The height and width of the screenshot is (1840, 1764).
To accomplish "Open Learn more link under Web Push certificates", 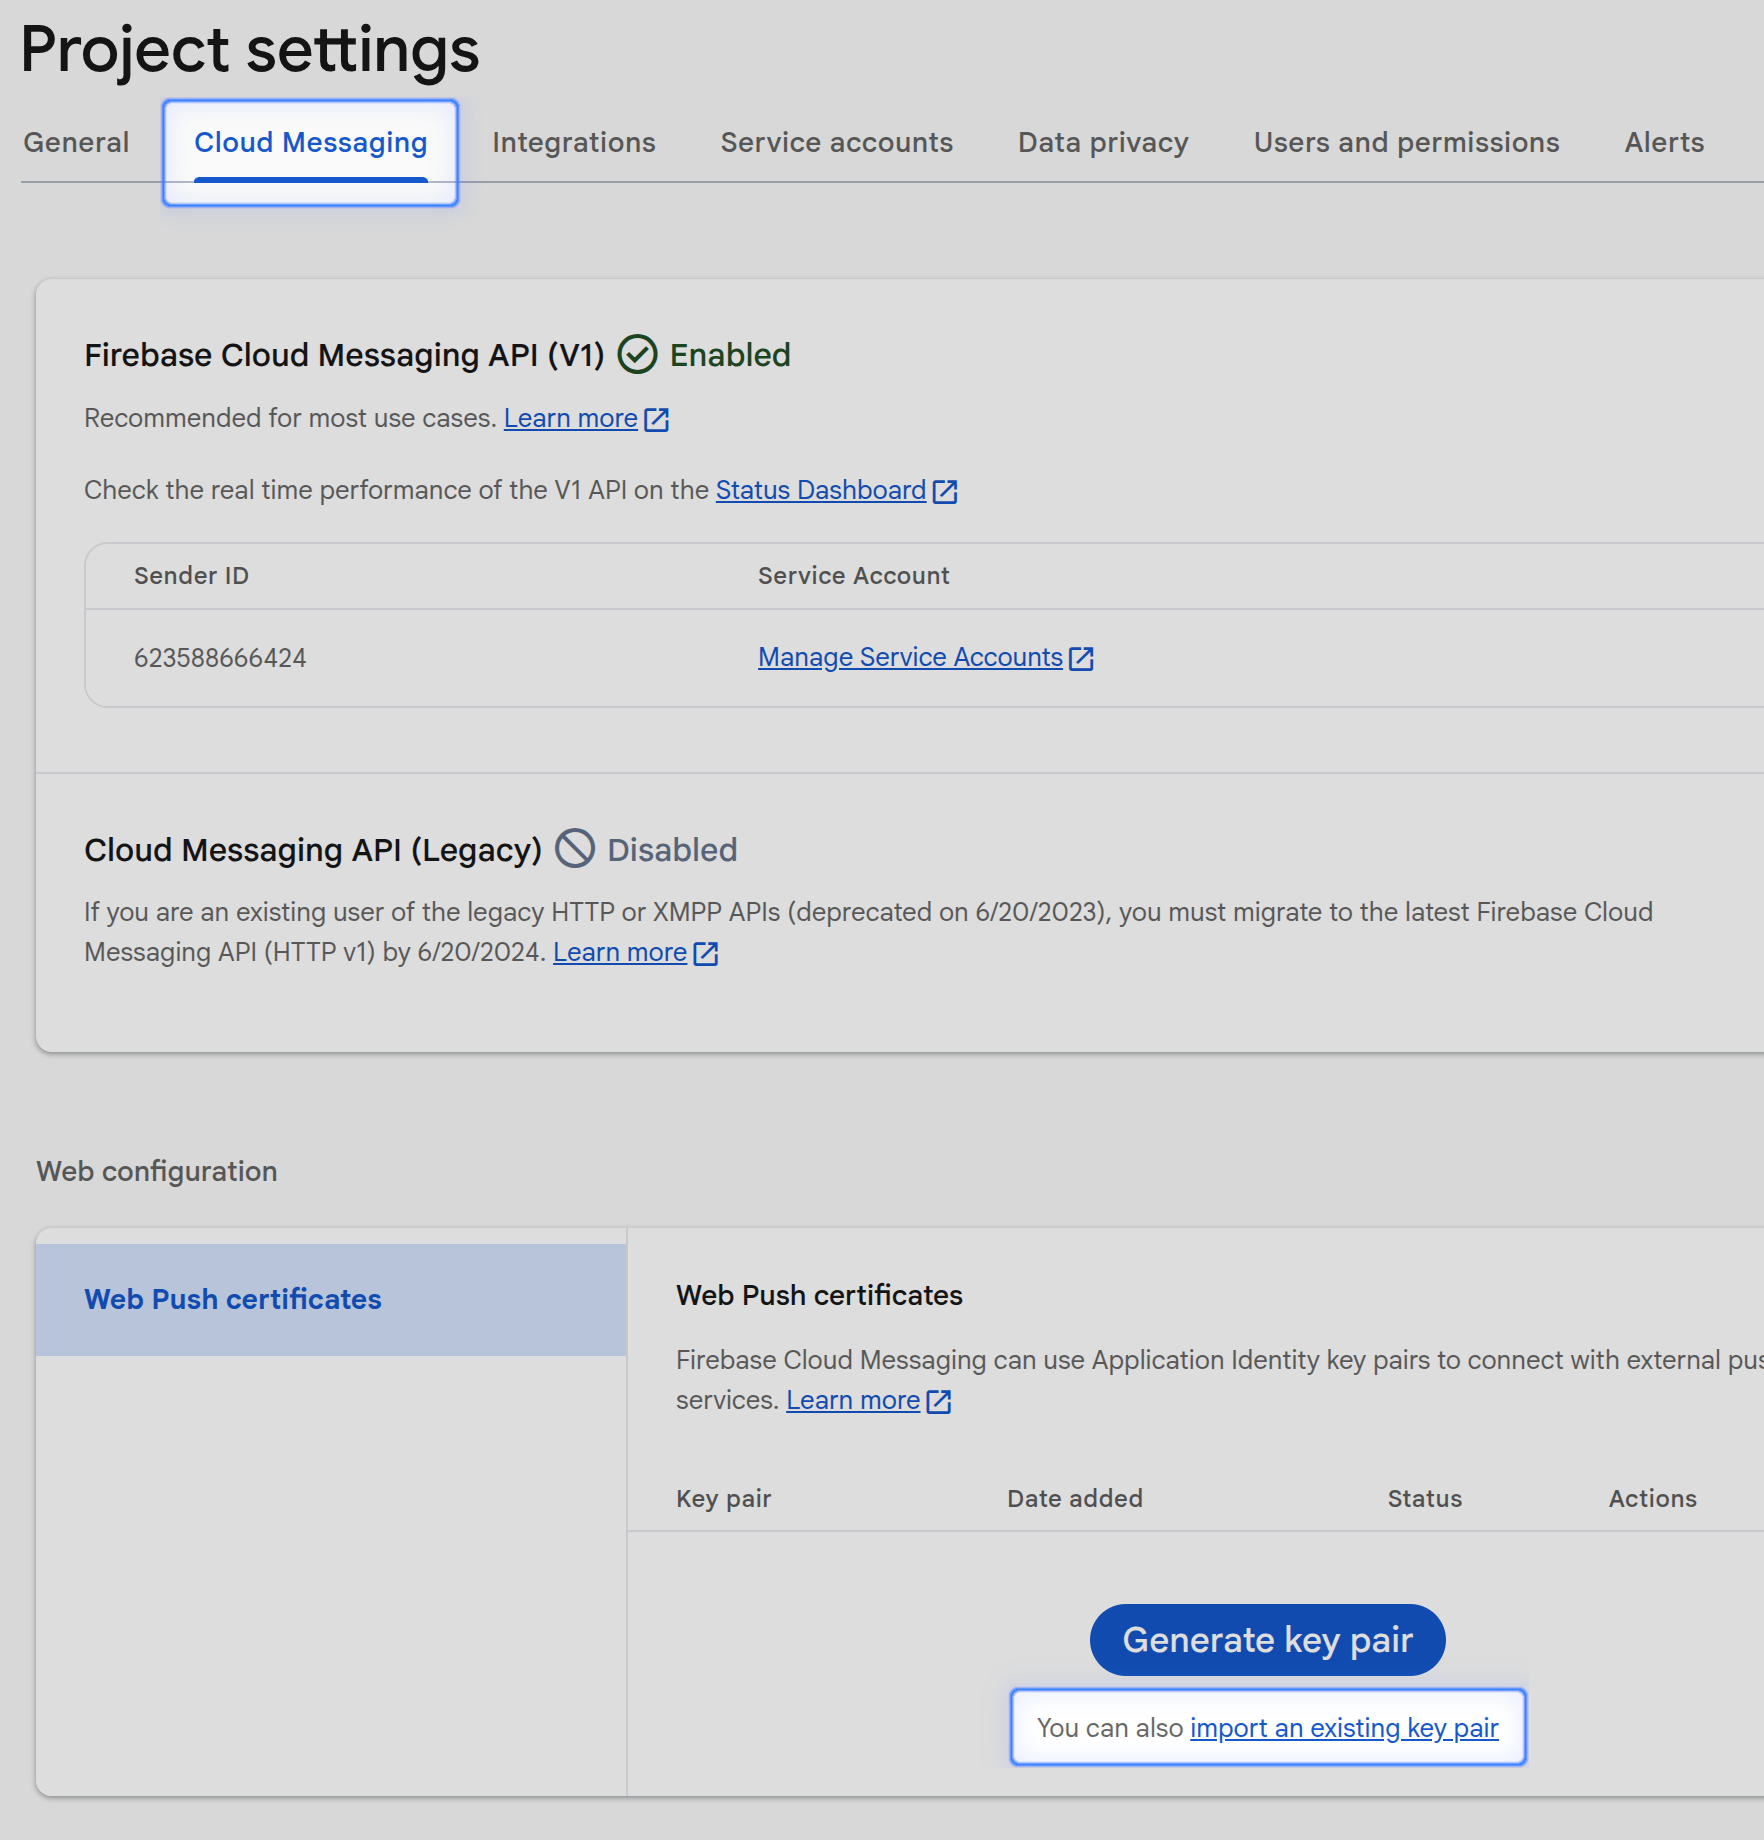I will (x=852, y=1400).
